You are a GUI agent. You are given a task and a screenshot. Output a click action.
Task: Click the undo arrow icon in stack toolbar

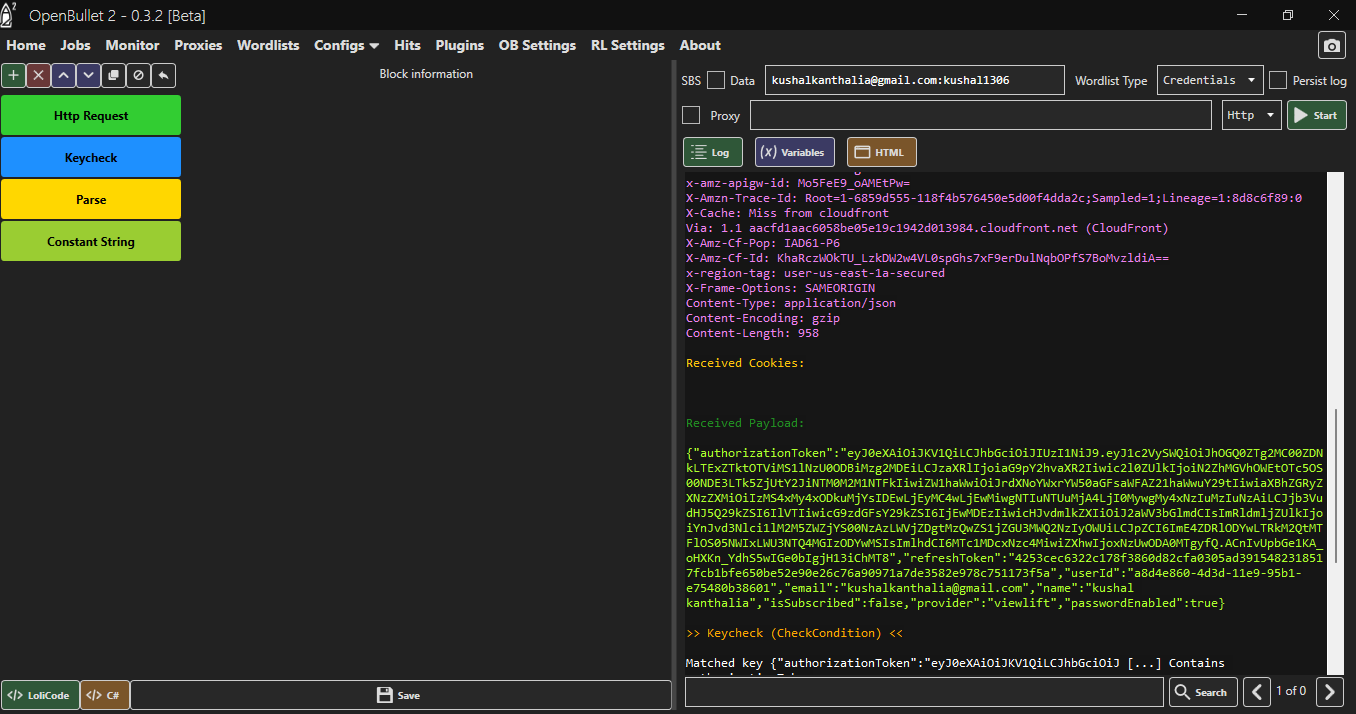pyautogui.click(x=164, y=75)
